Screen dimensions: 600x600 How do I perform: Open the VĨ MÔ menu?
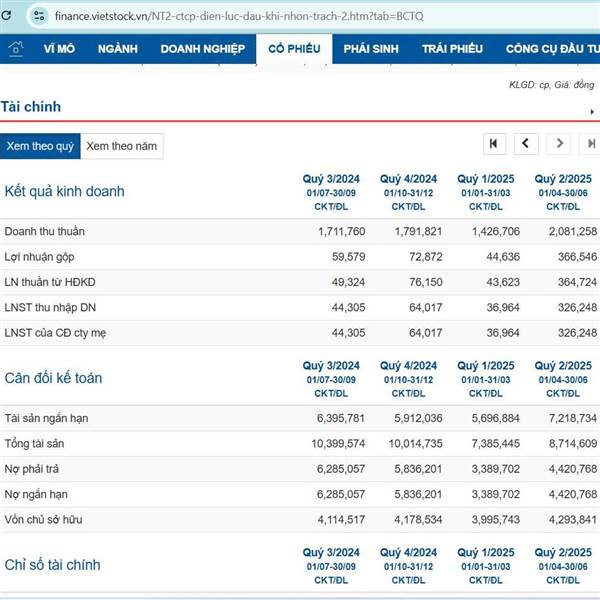[x=59, y=49]
